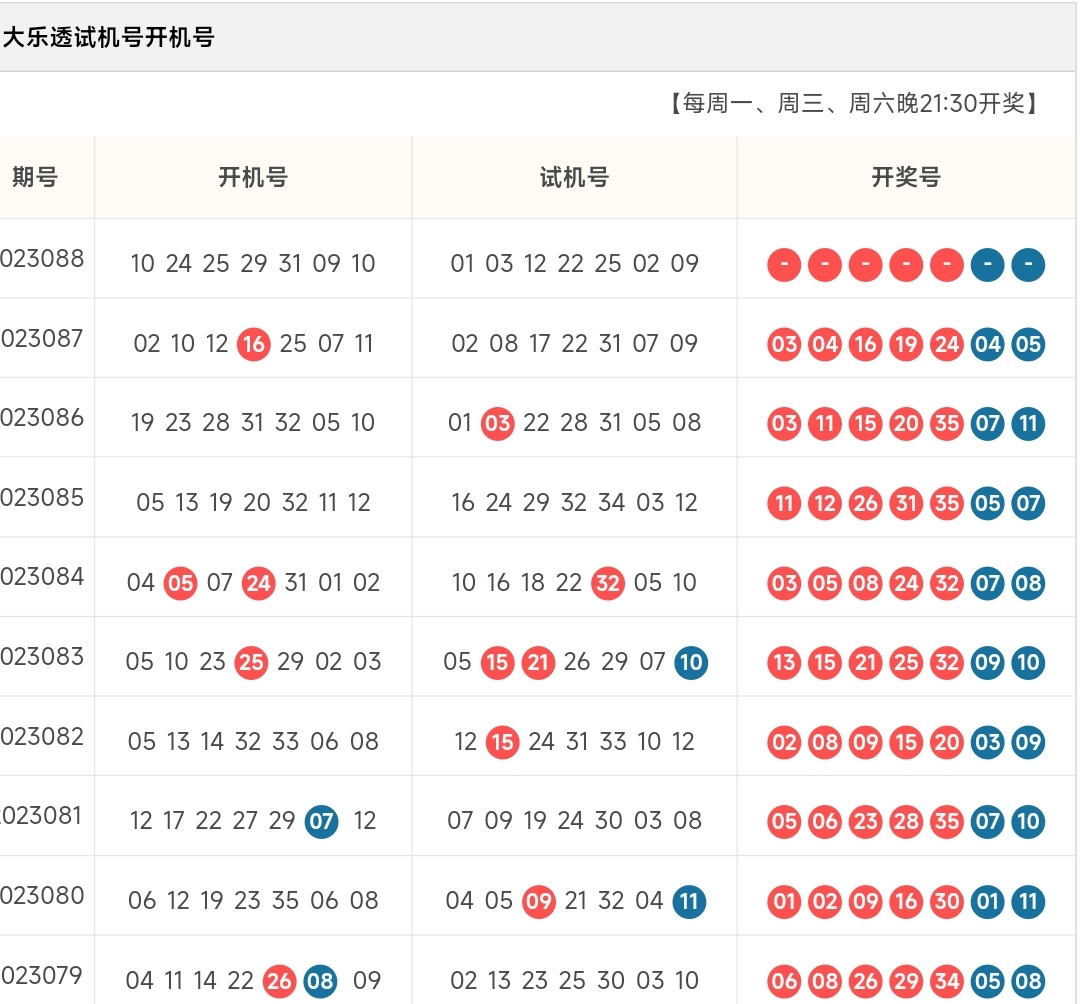Click red ball 24 in 023084 开机号

[258, 583]
